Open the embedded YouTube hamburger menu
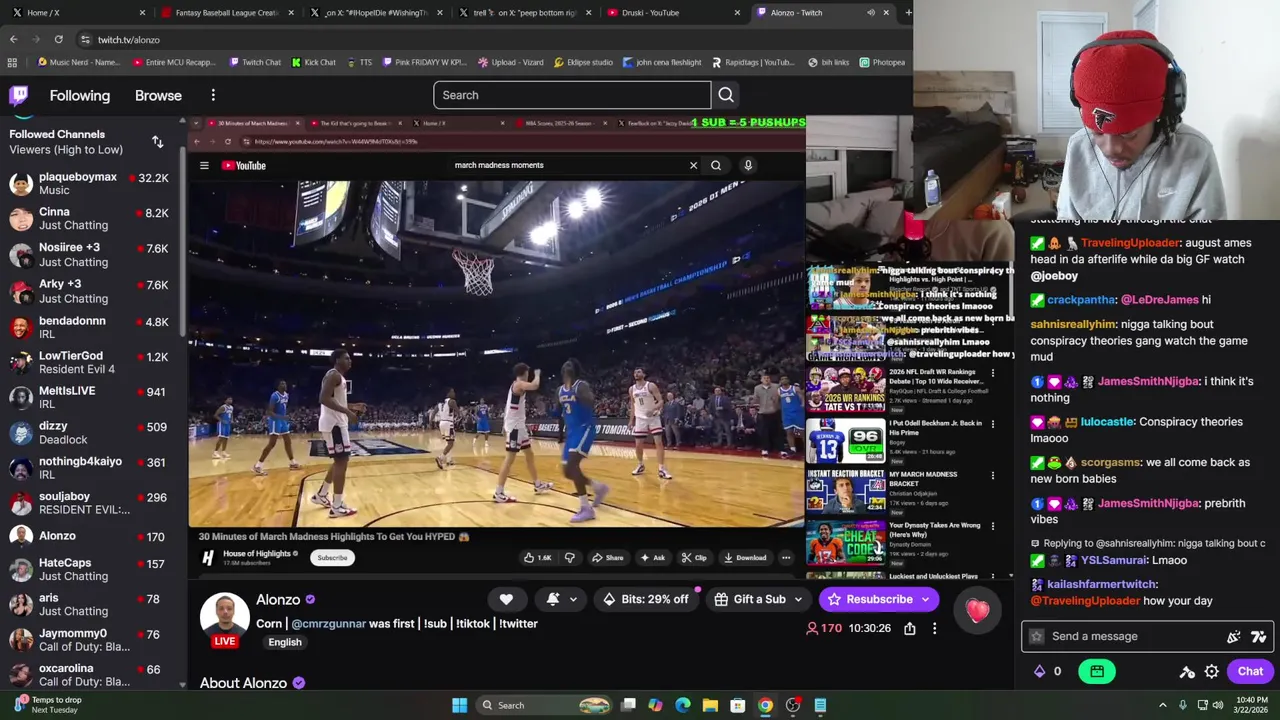Image resolution: width=1280 pixels, height=720 pixels. pyautogui.click(x=204, y=166)
